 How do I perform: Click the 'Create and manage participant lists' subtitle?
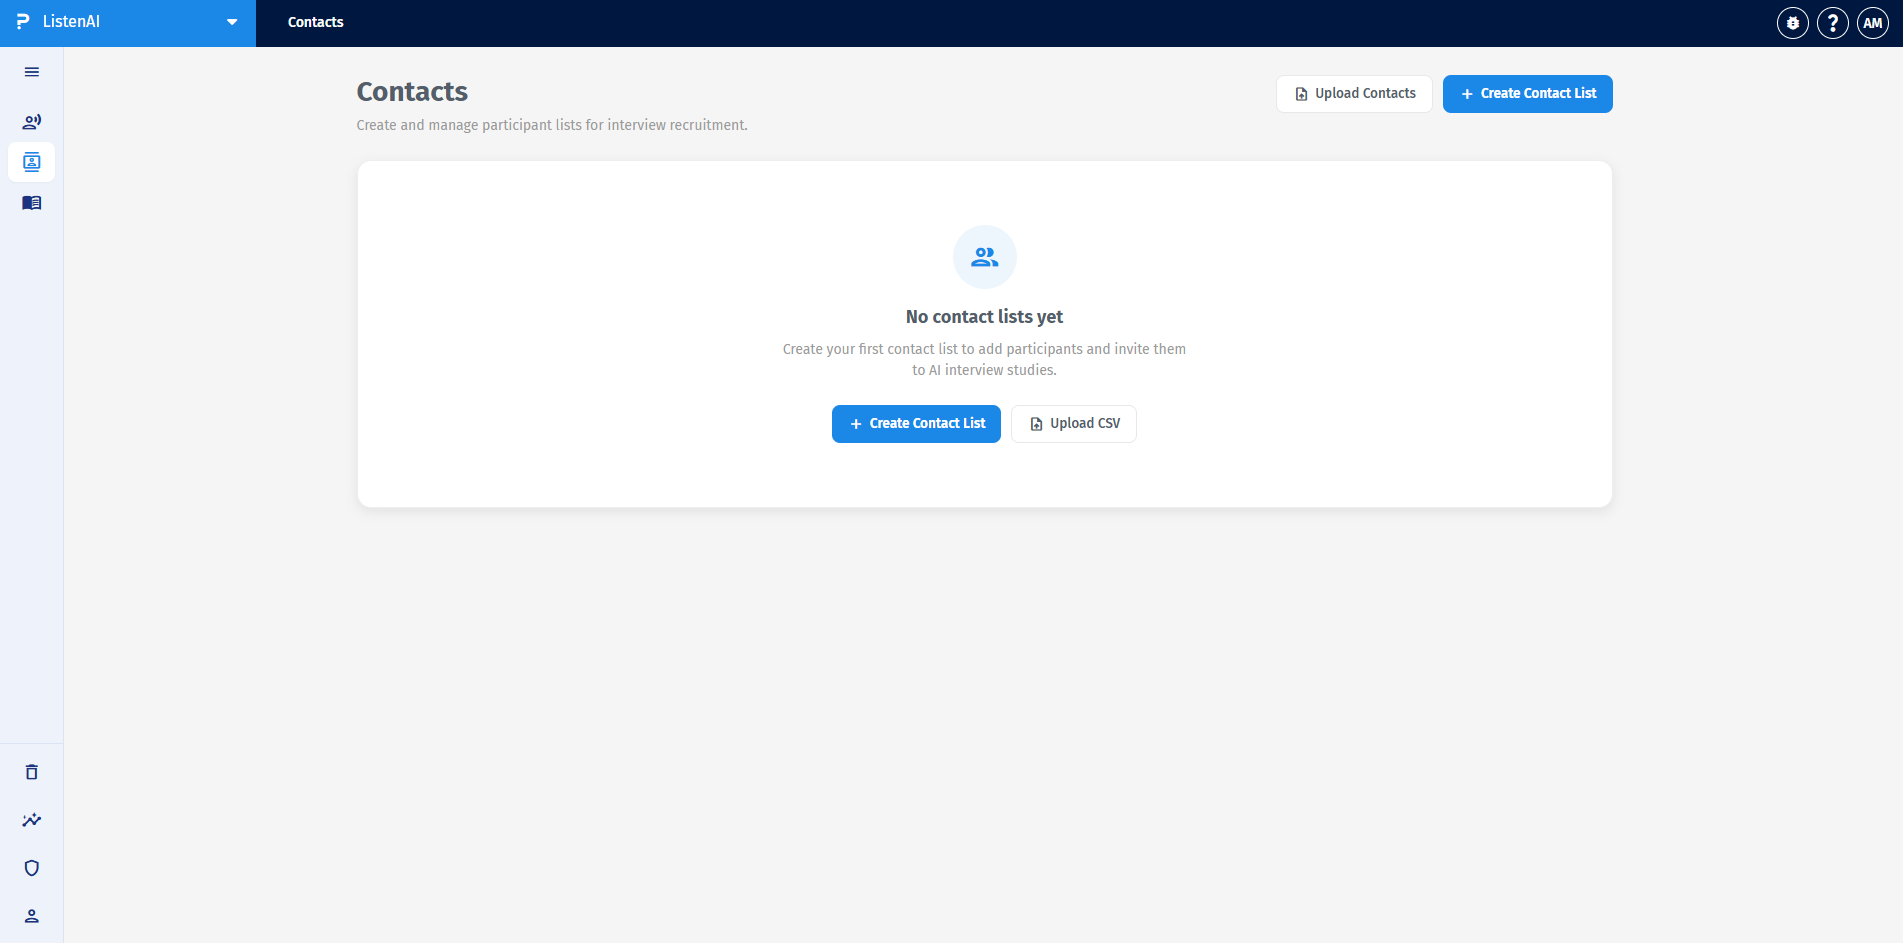click(552, 125)
